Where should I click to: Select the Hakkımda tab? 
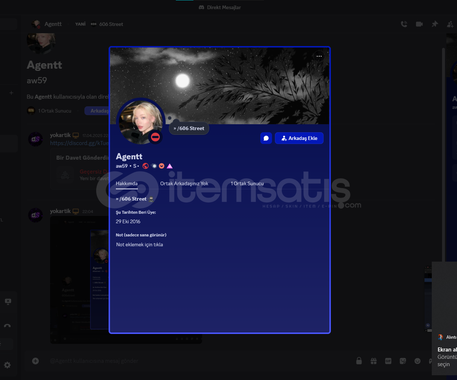pyautogui.click(x=127, y=184)
